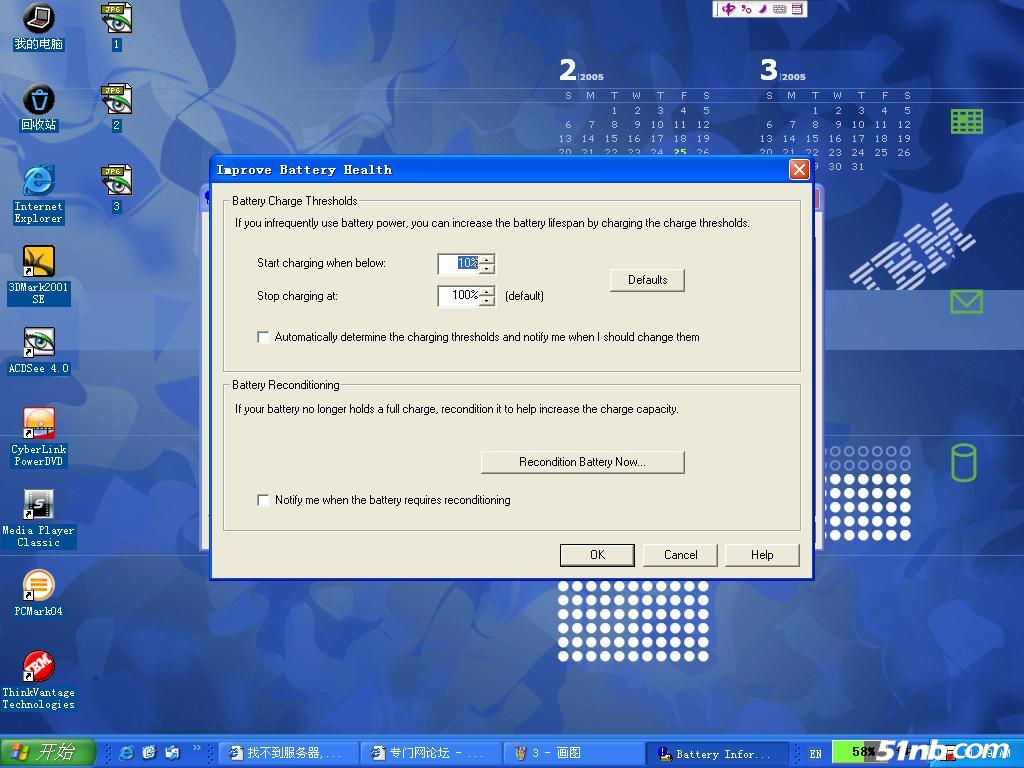The width and height of the screenshot is (1024, 768).
Task: Select the ACDSee 4.0 desktop icon
Action: (x=38, y=343)
